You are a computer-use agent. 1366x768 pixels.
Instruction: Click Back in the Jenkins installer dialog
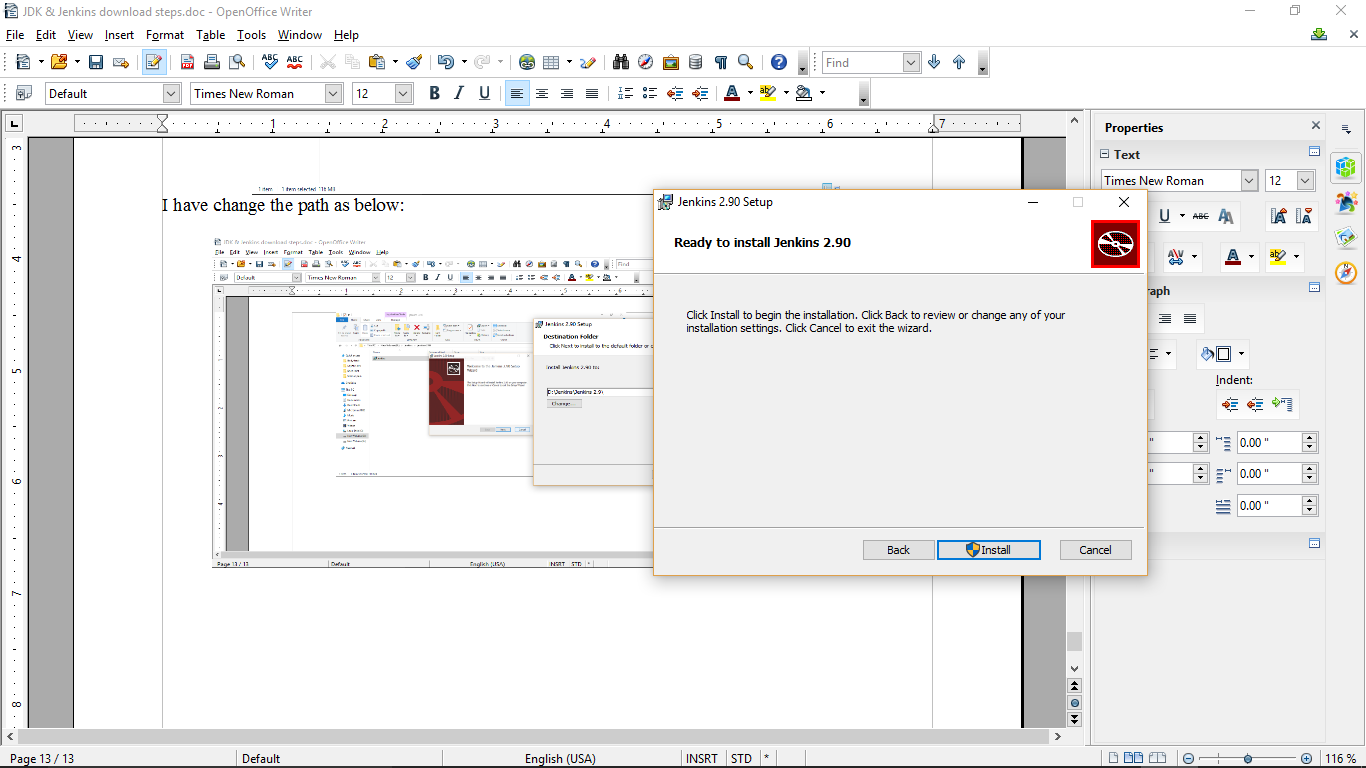coord(897,549)
